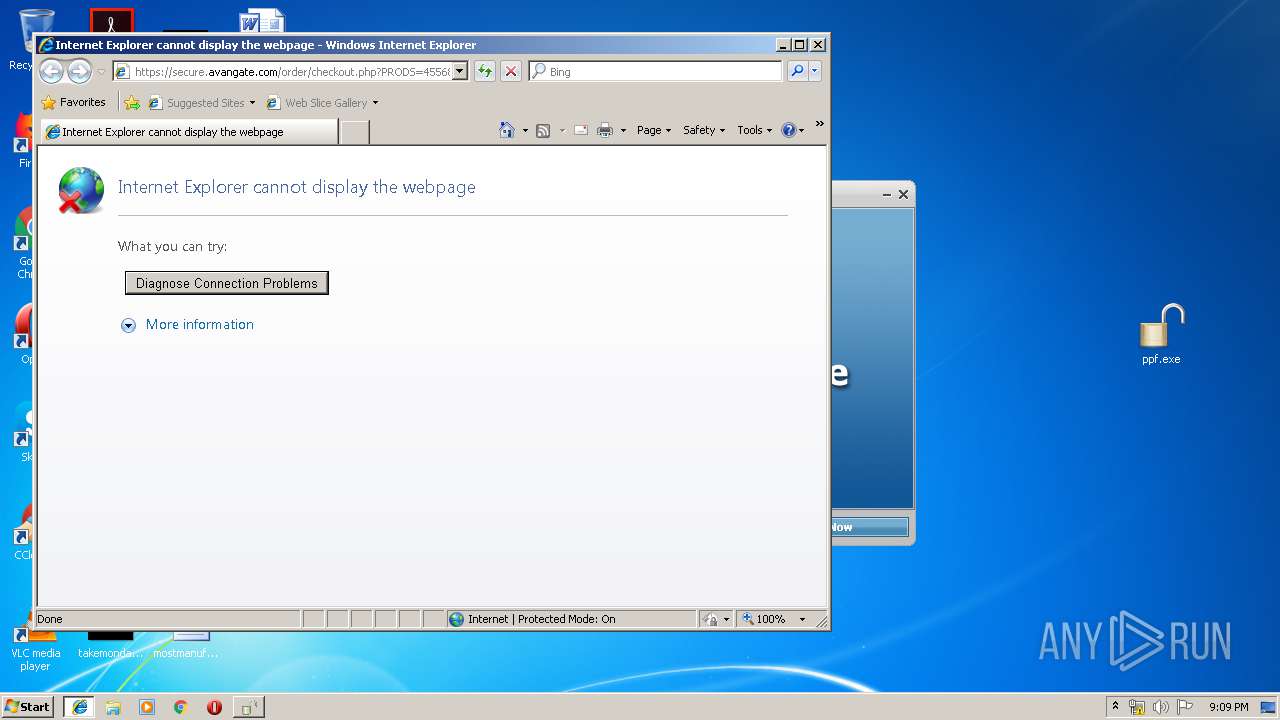
Task: Click the Internet Protected Mode status zone
Action: (x=571, y=619)
